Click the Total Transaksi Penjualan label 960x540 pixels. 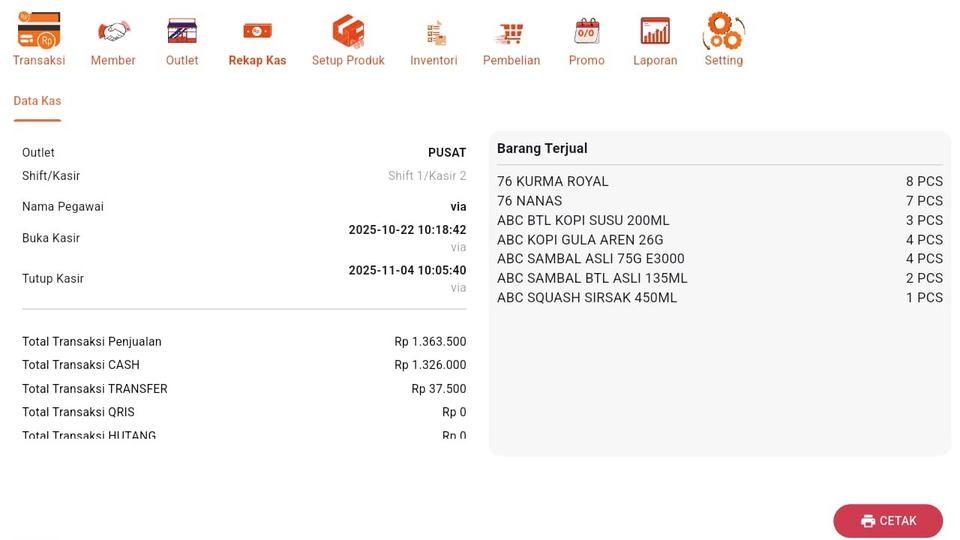(92, 342)
